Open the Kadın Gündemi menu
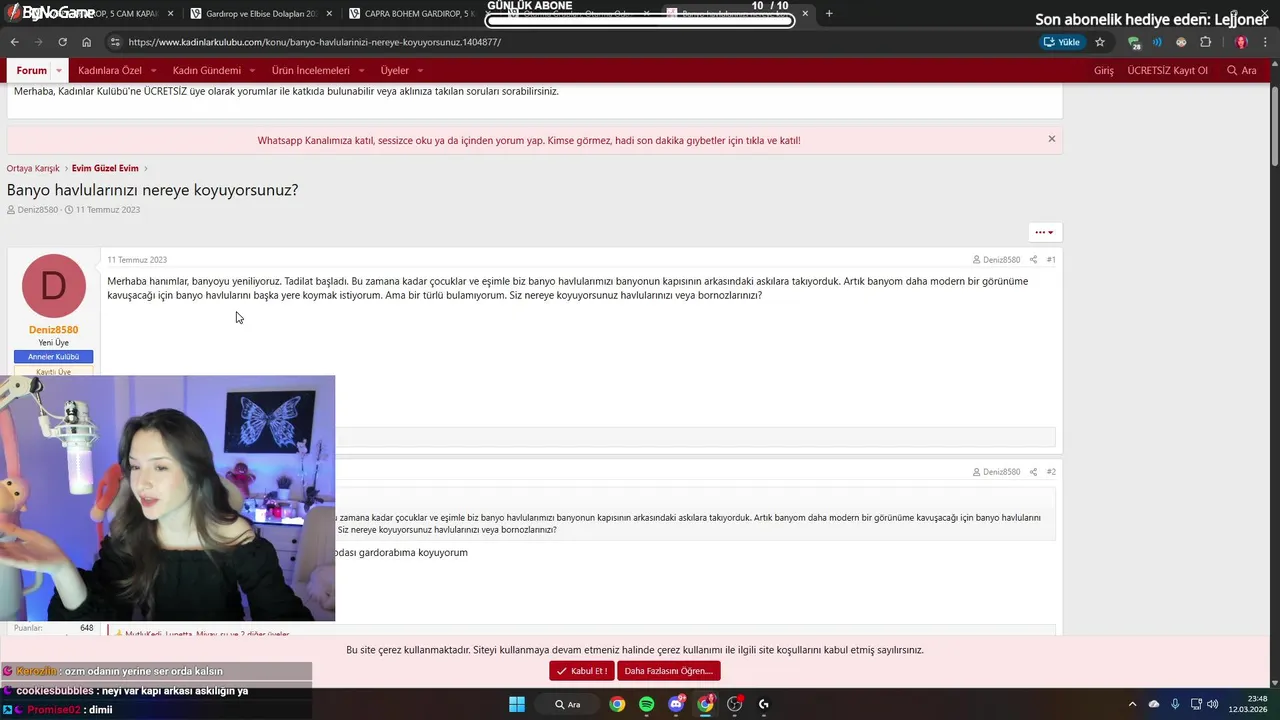This screenshot has height=720, width=1280. pos(207,71)
